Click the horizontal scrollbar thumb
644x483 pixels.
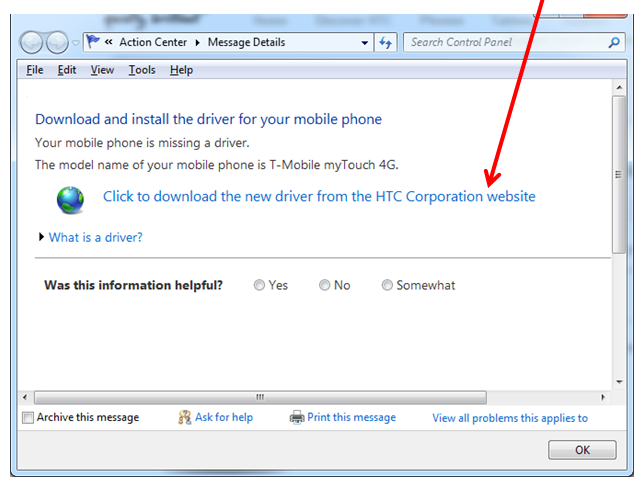[260, 397]
